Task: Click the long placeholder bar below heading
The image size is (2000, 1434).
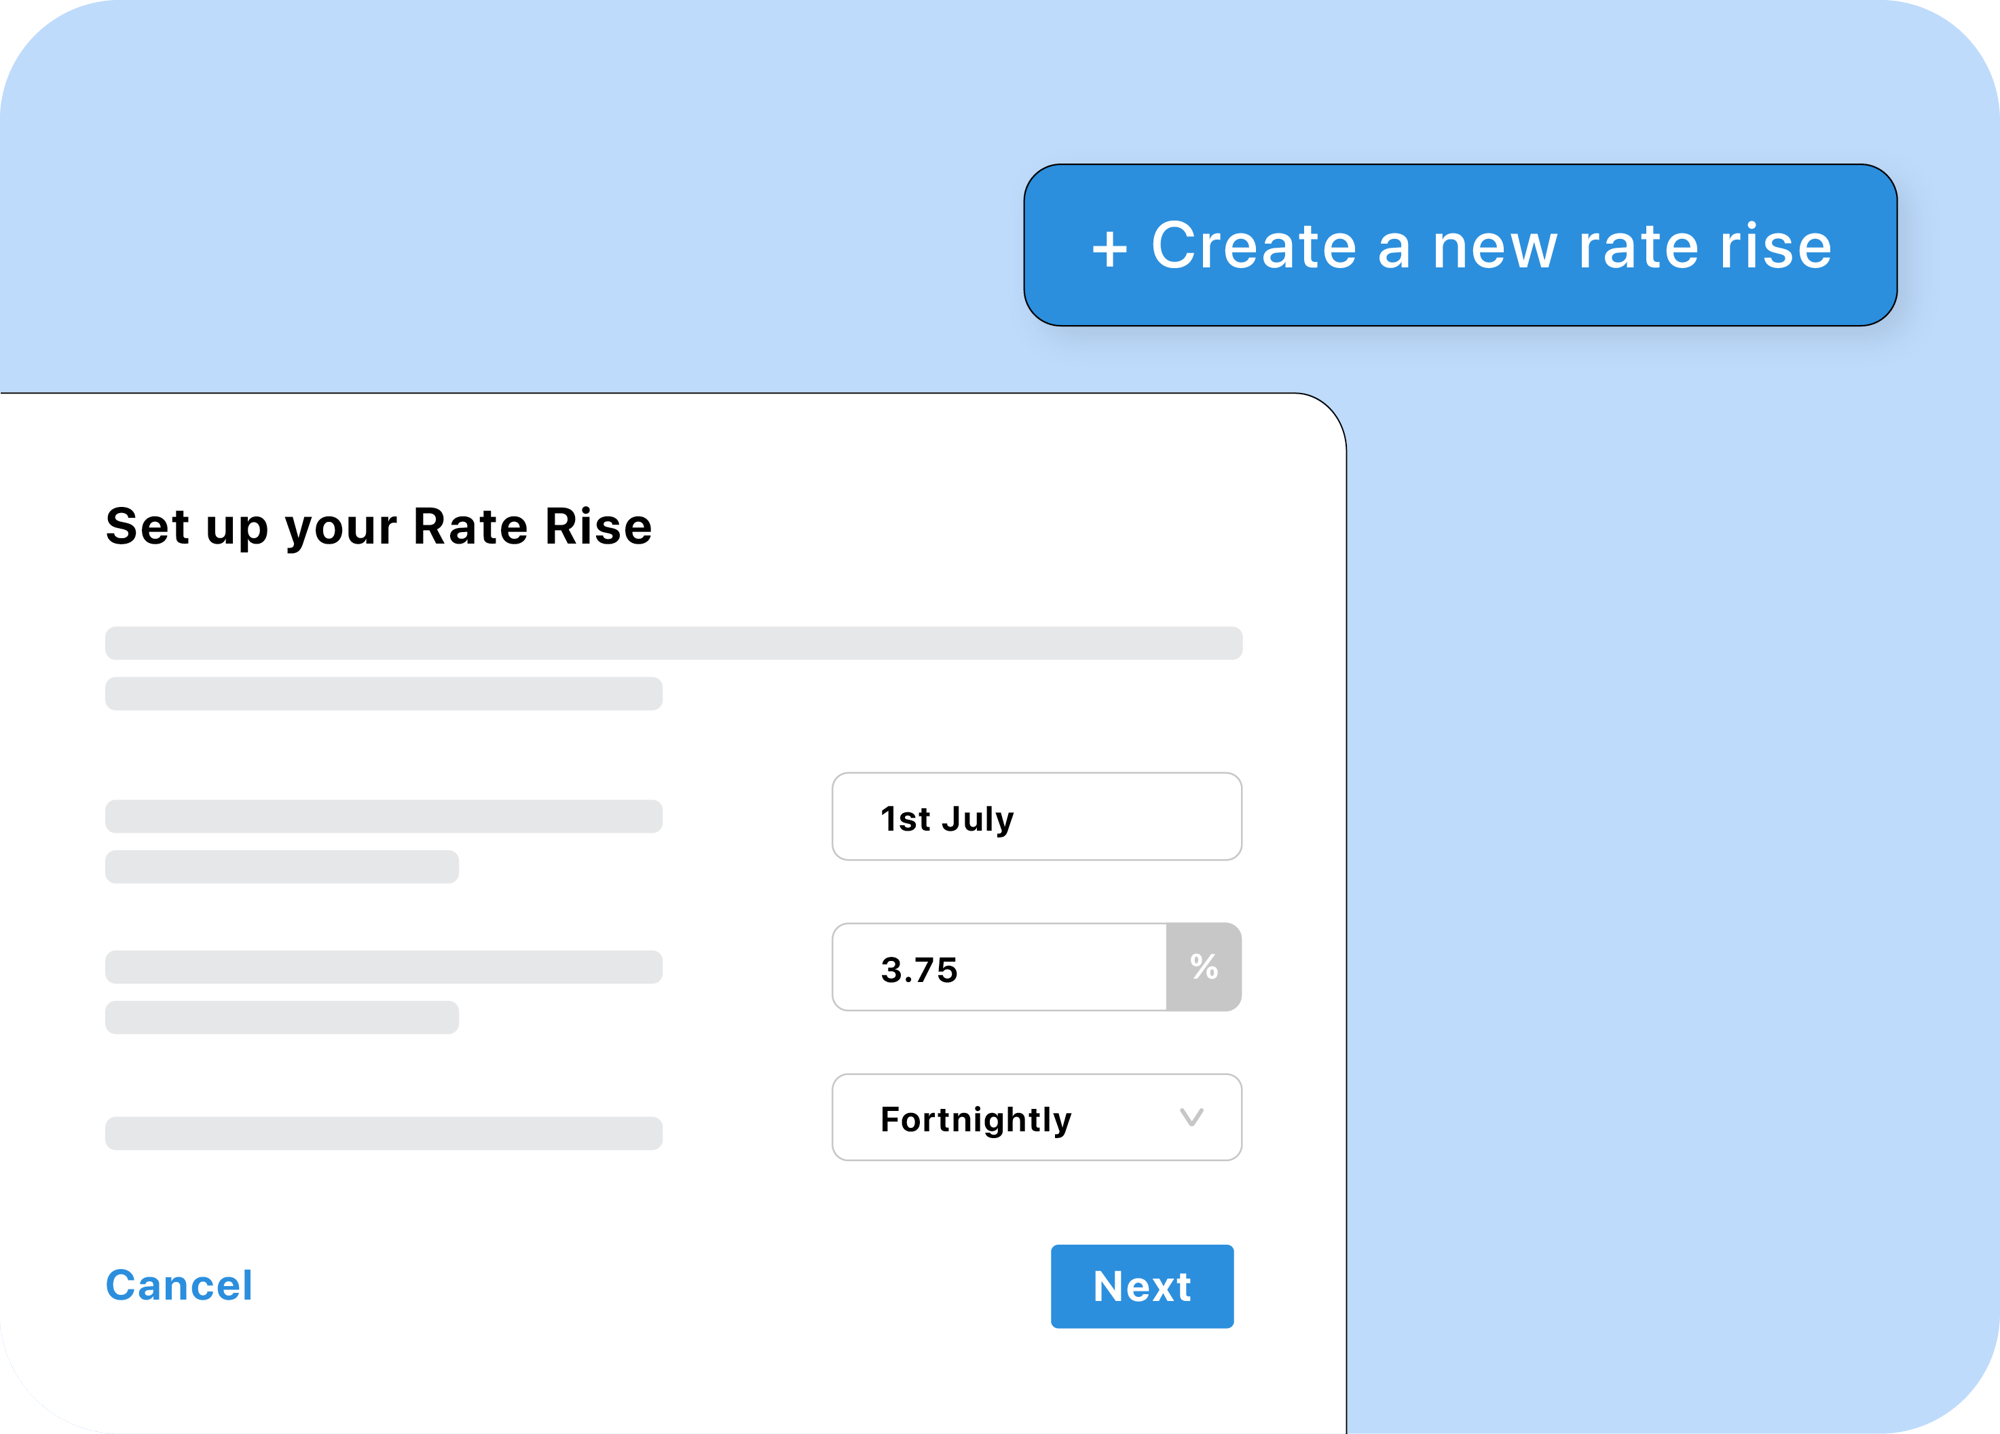Action: pyautogui.click(x=674, y=643)
